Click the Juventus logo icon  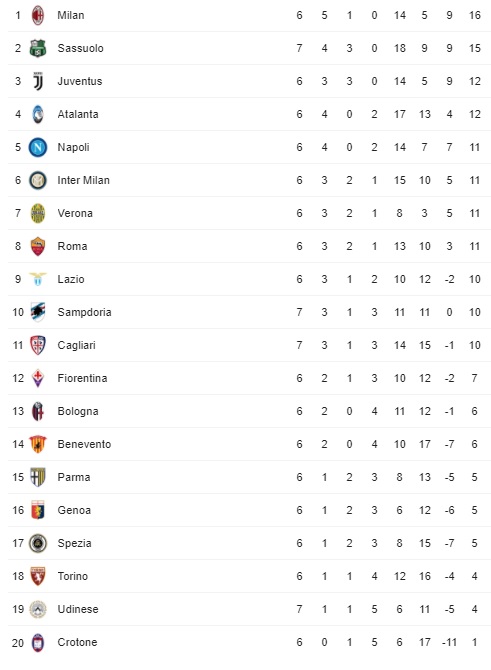click(x=38, y=81)
